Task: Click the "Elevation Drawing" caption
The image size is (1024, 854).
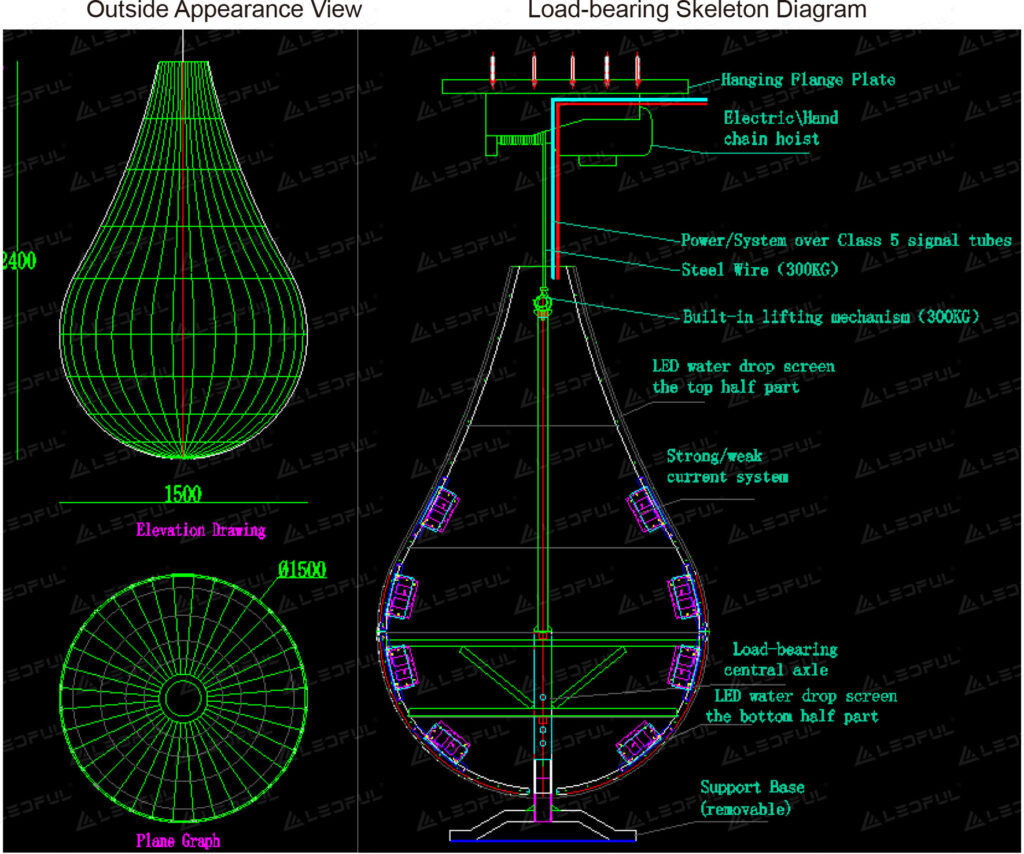Action: 201,530
